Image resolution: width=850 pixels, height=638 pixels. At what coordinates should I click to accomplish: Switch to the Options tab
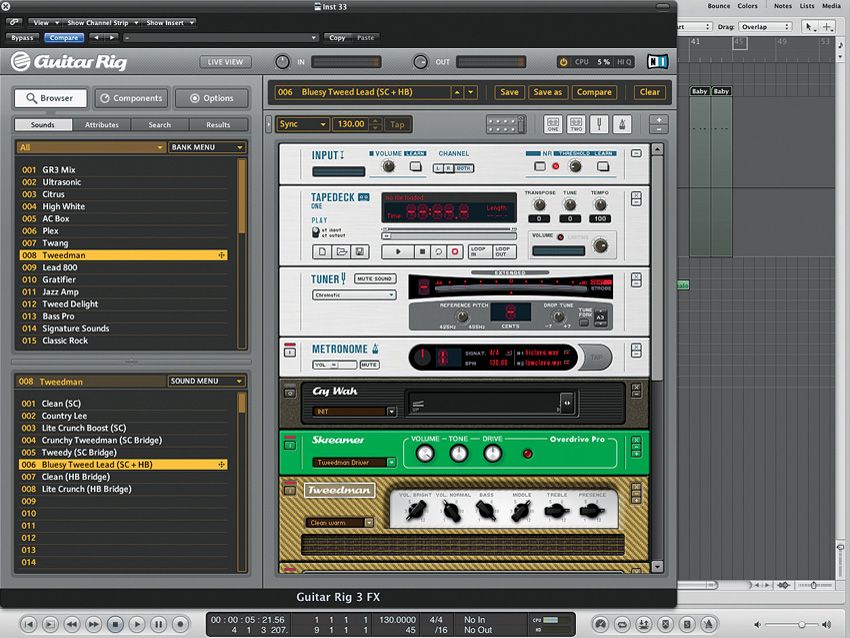pos(212,98)
